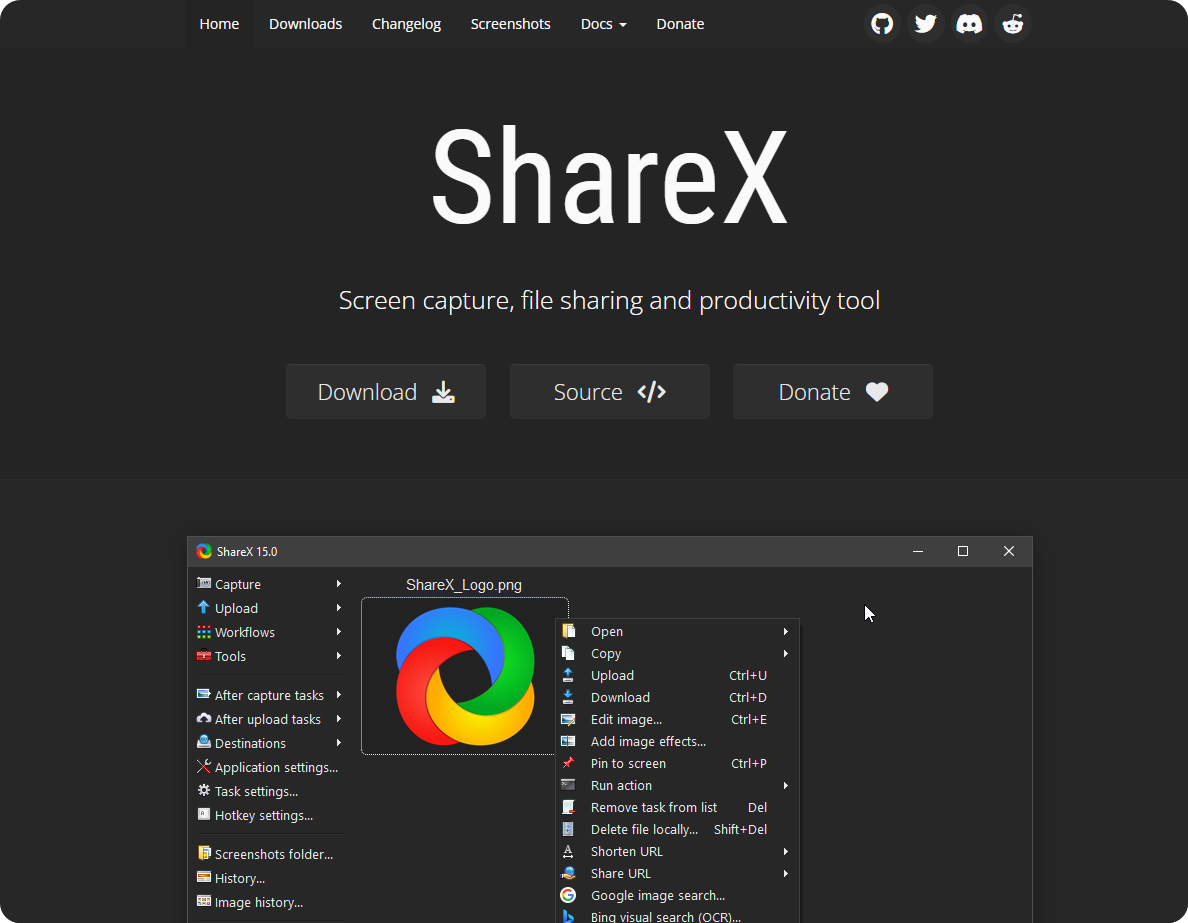Click the Workflows grid icon in sidebar
Image resolution: width=1188 pixels, height=923 pixels.
point(204,632)
